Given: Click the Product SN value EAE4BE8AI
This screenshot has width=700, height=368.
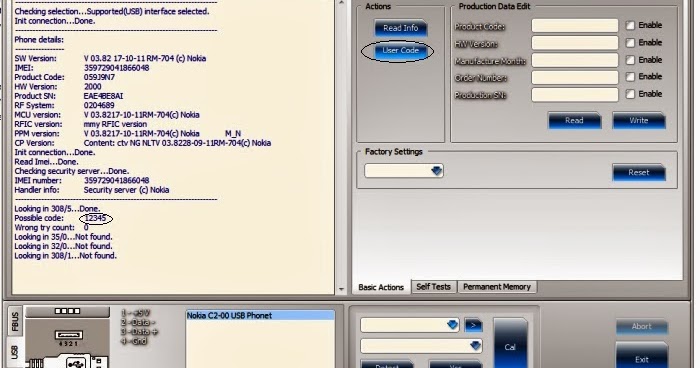Looking at the screenshot, I should pos(103,96).
